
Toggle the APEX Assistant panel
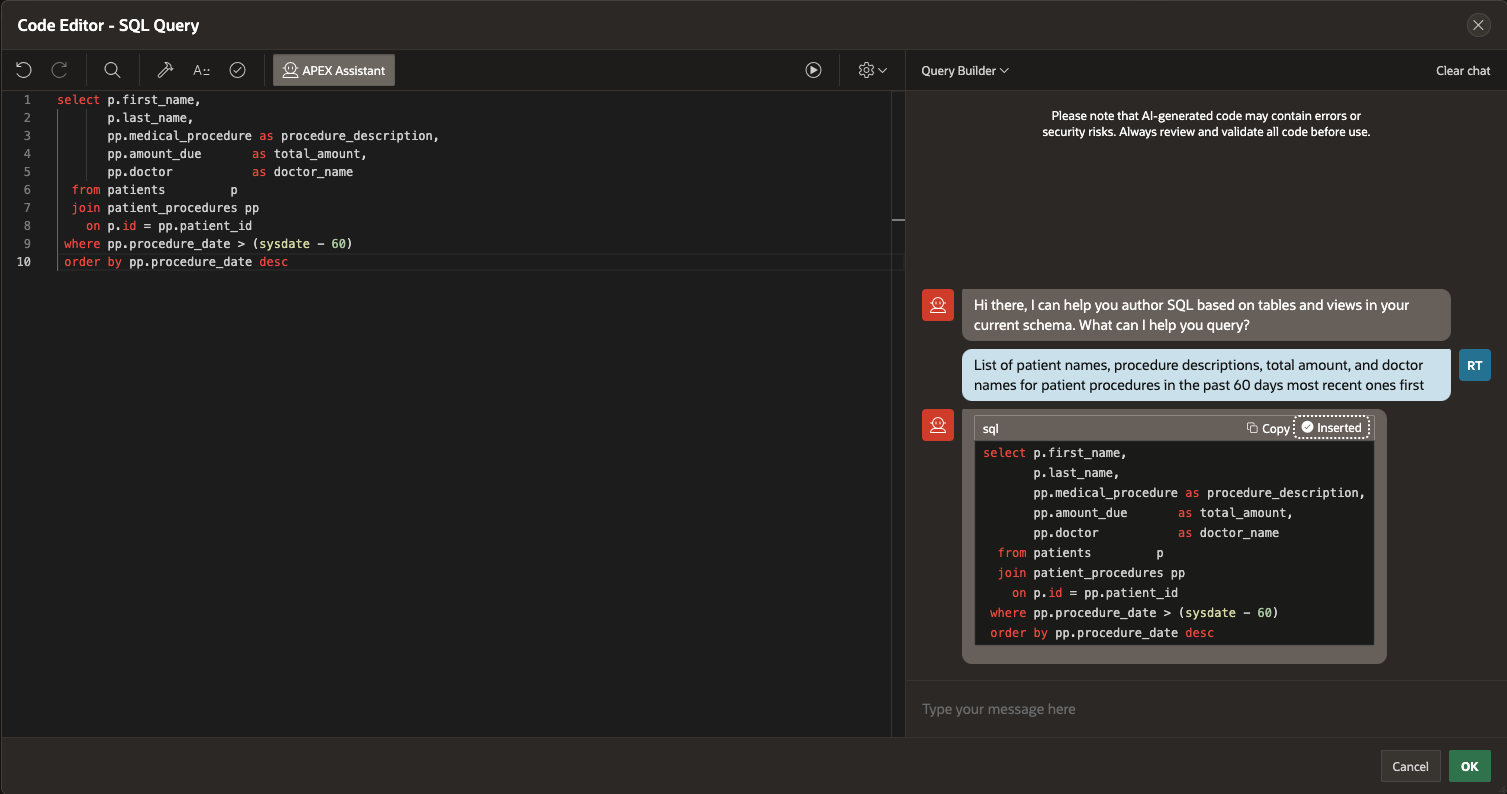(x=334, y=70)
